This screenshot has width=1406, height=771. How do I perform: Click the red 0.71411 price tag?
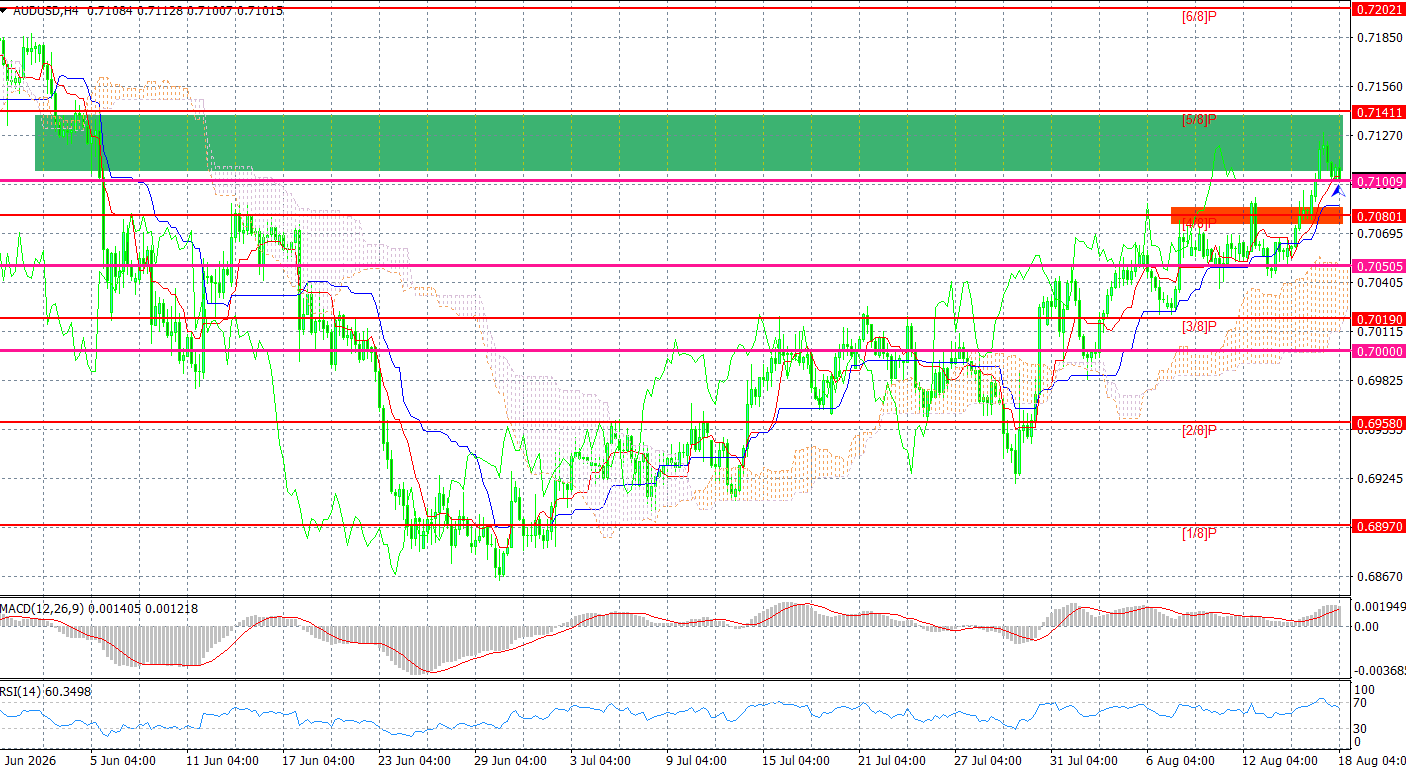[1378, 111]
